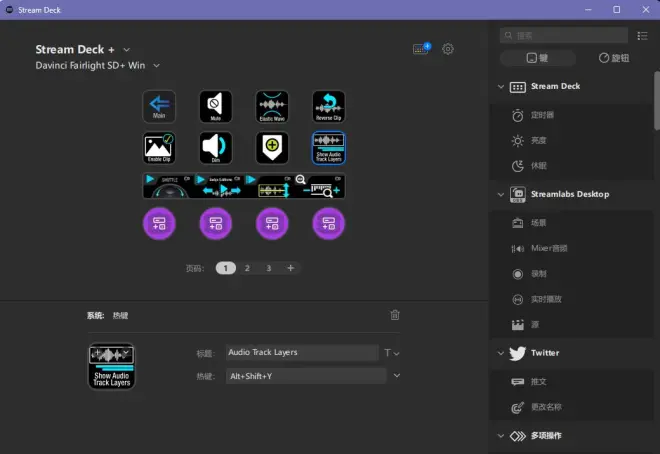Screen dimensions: 660x454
Task: Open the title text style dropdown
Action: (391, 353)
